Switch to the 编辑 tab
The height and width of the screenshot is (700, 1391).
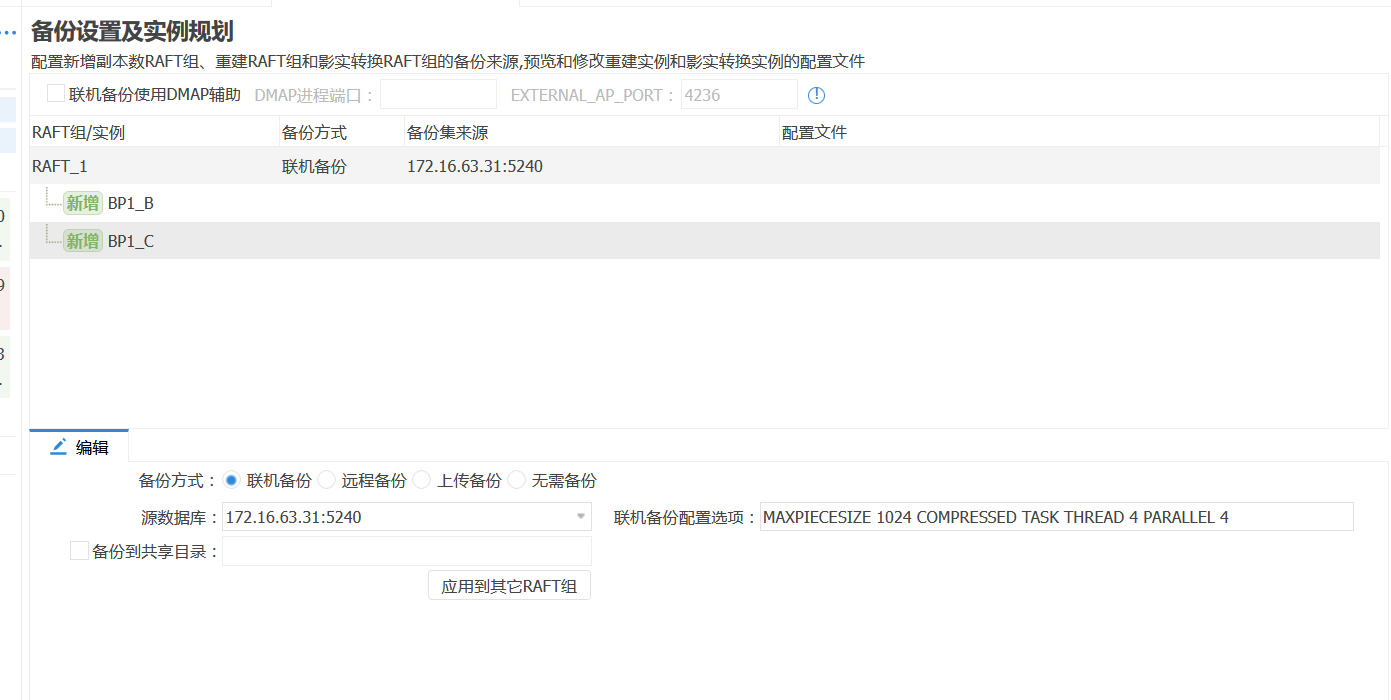[80, 447]
